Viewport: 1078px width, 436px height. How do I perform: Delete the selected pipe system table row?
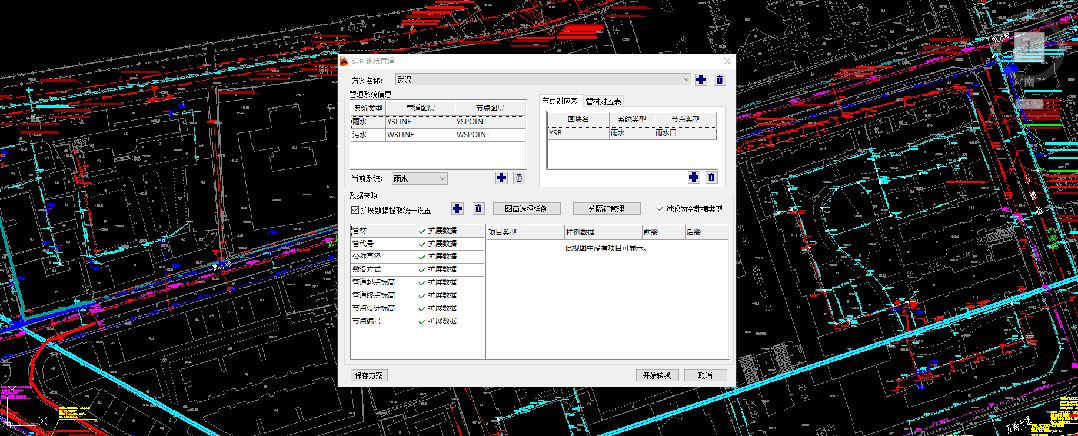point(518,178)
